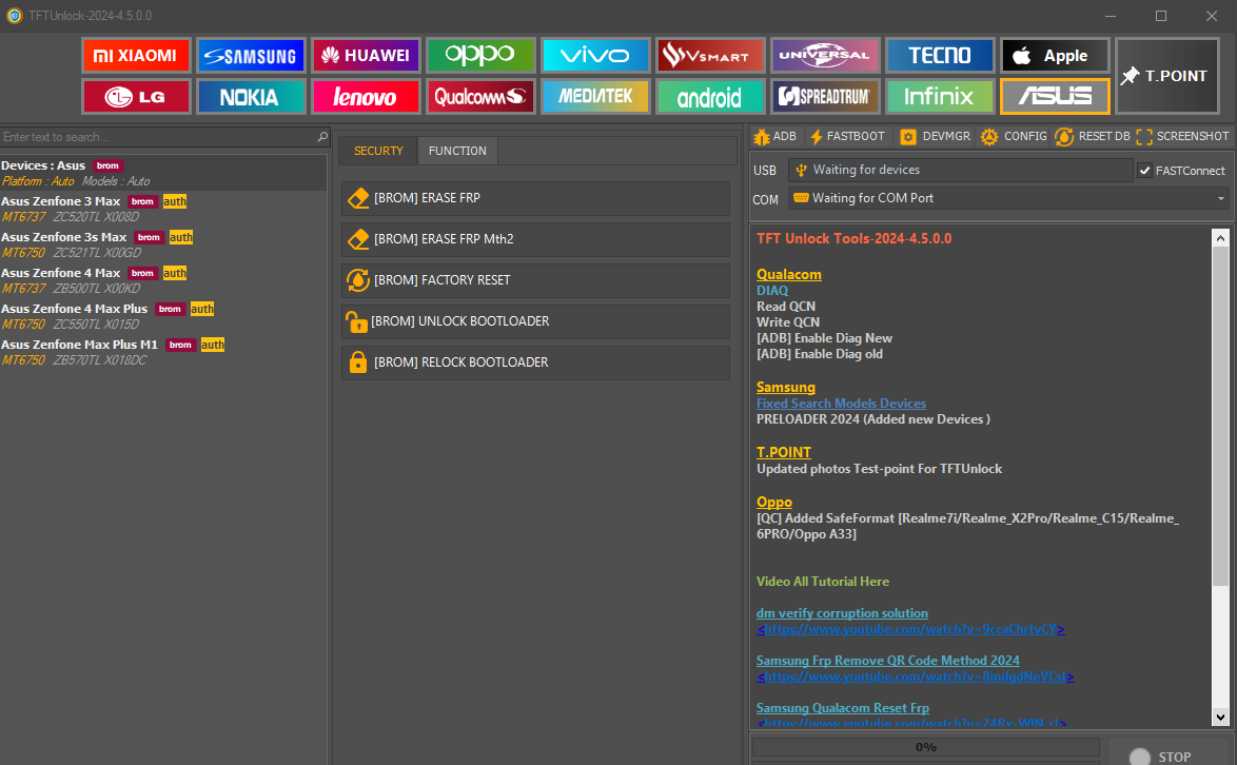Choose [BROM] FACTORY RESET operation
This screenshot has height=765, width=1237.
pos(536,279)
